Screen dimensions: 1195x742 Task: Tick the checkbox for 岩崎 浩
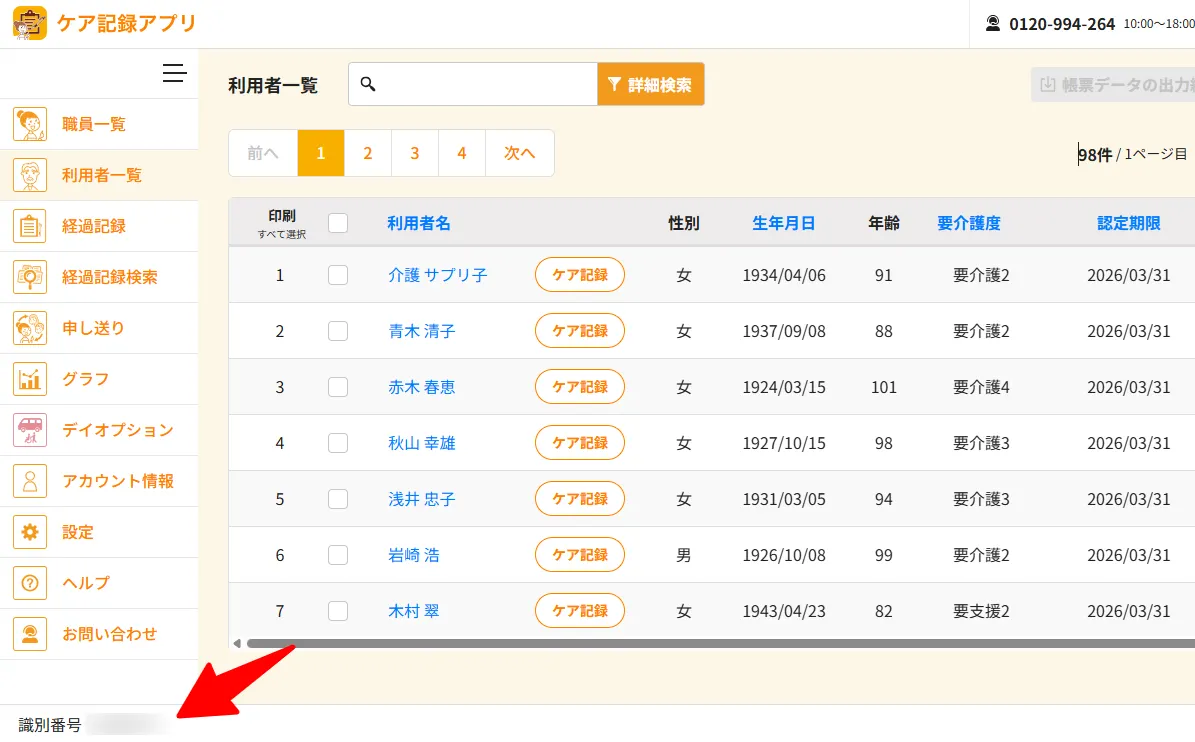[x=338, y=555]
